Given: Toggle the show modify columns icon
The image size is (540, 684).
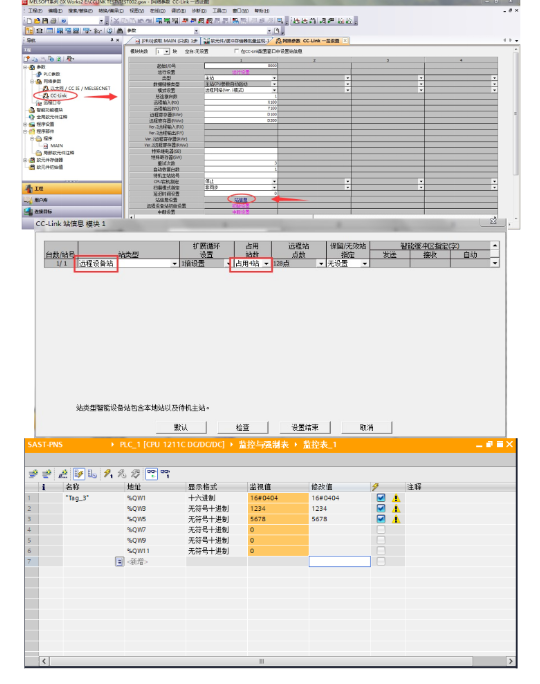Looking at the screenshot, I should 79,474.
